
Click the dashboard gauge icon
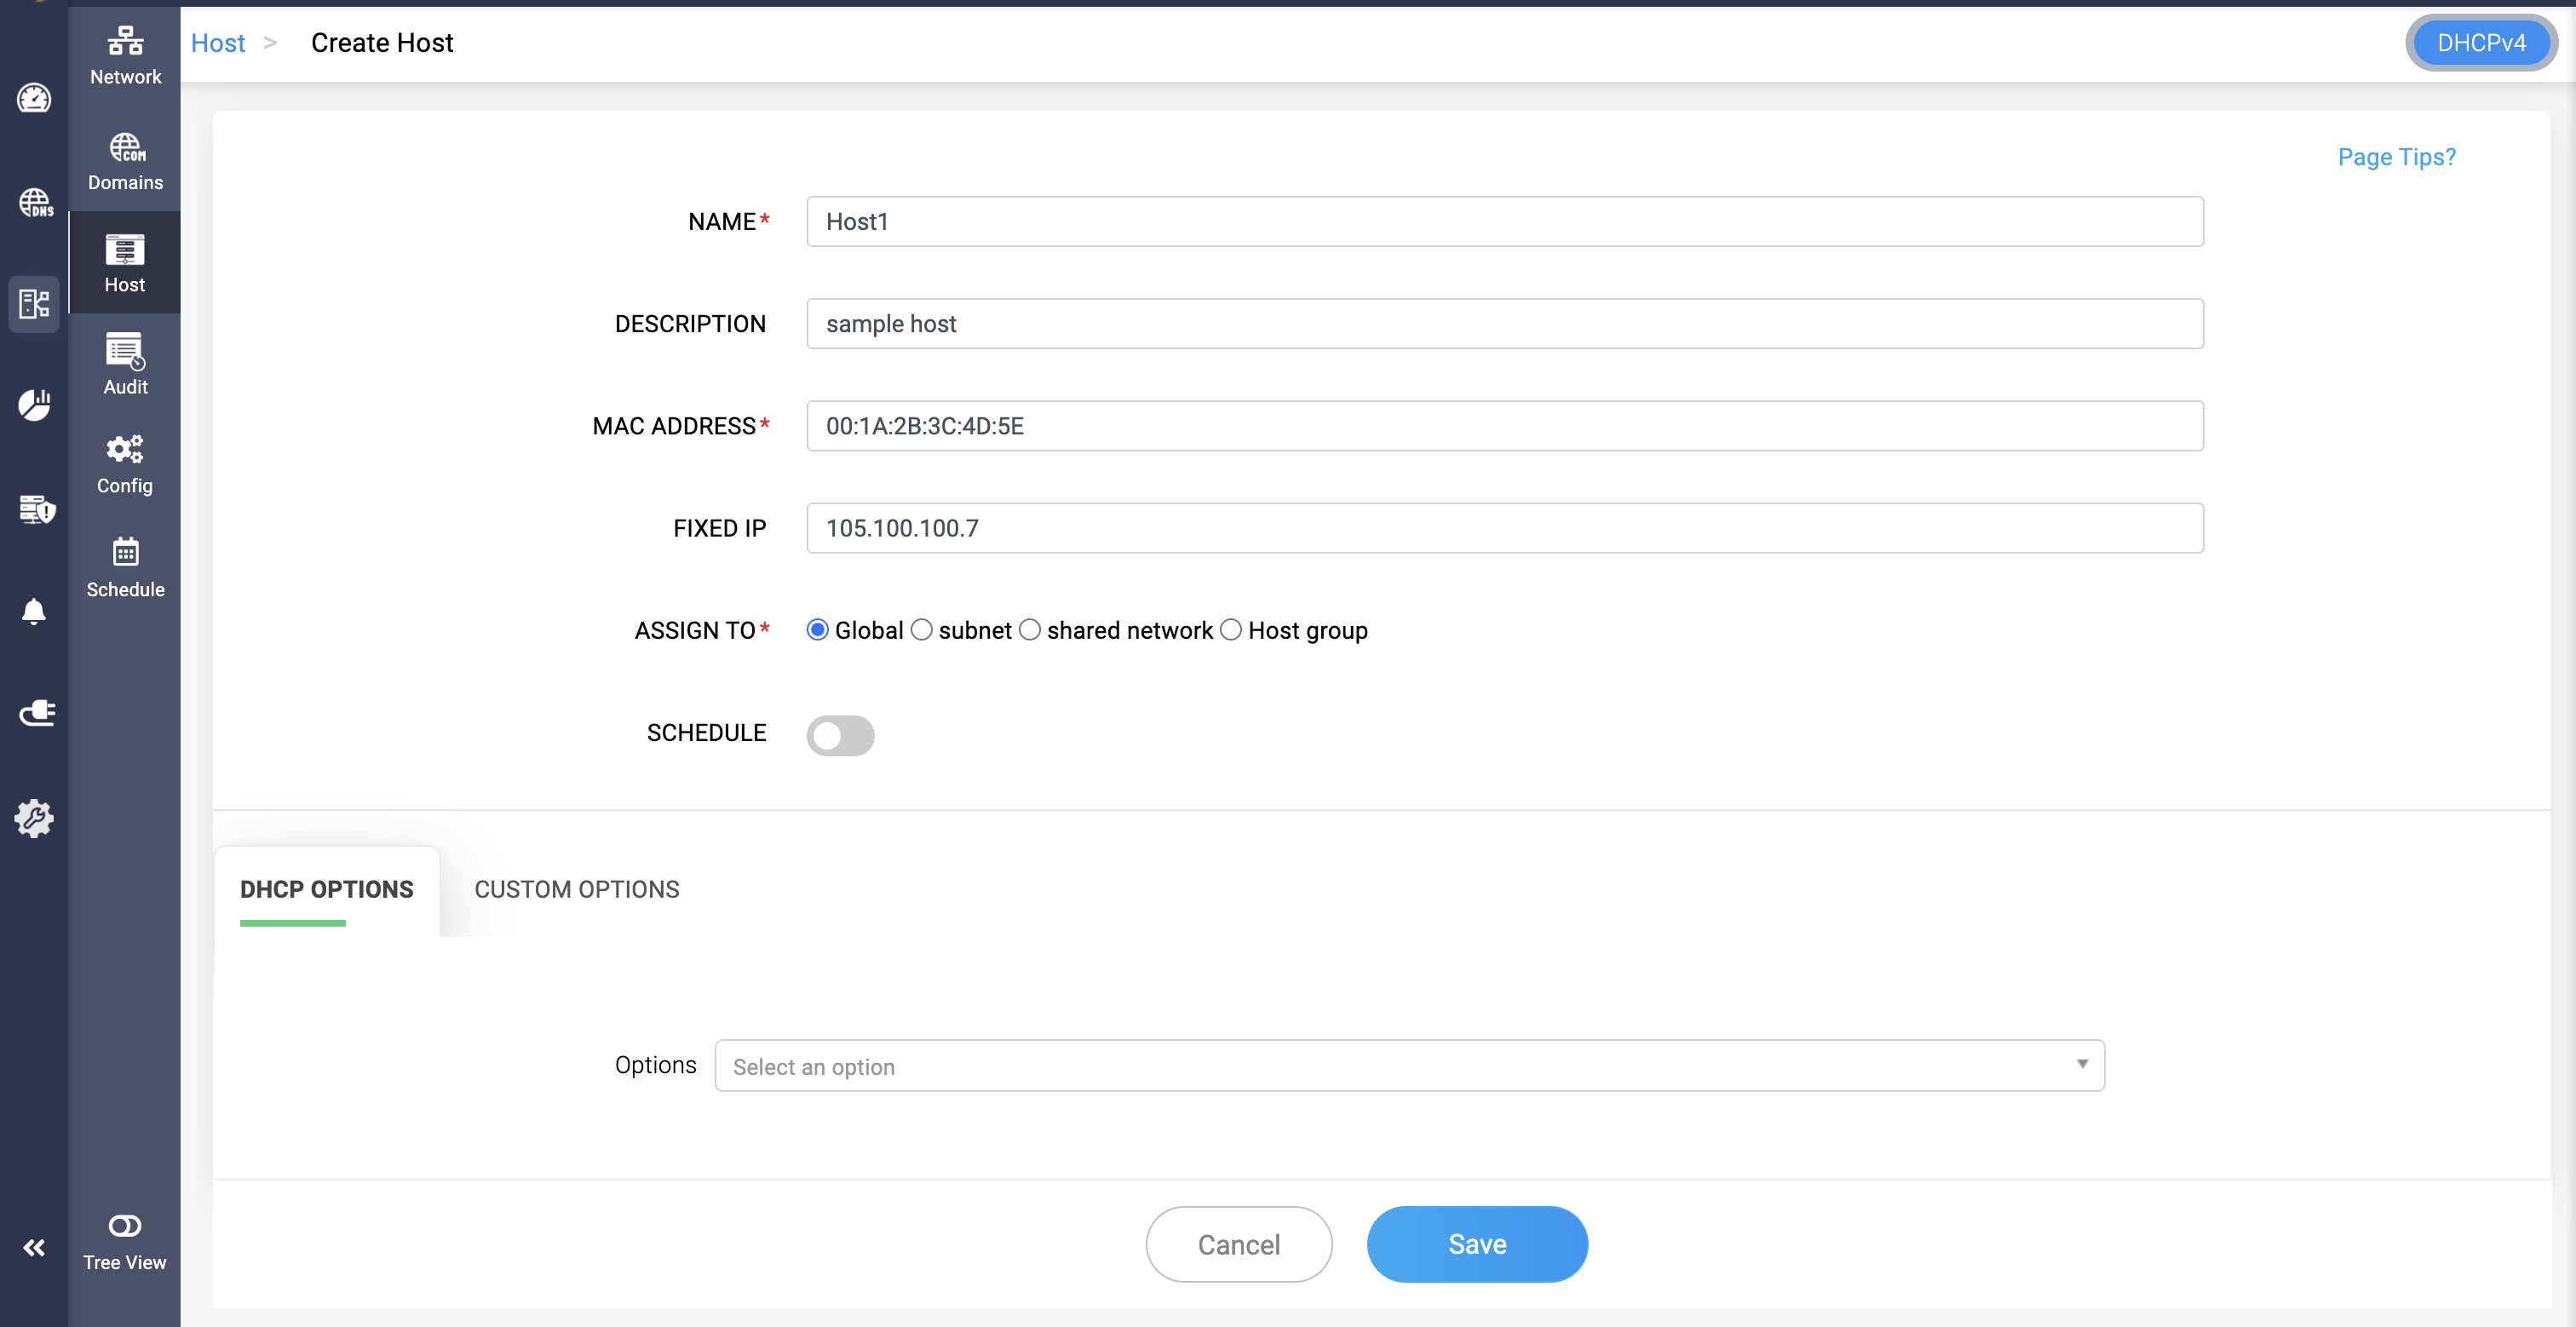[x=34, y=98]
